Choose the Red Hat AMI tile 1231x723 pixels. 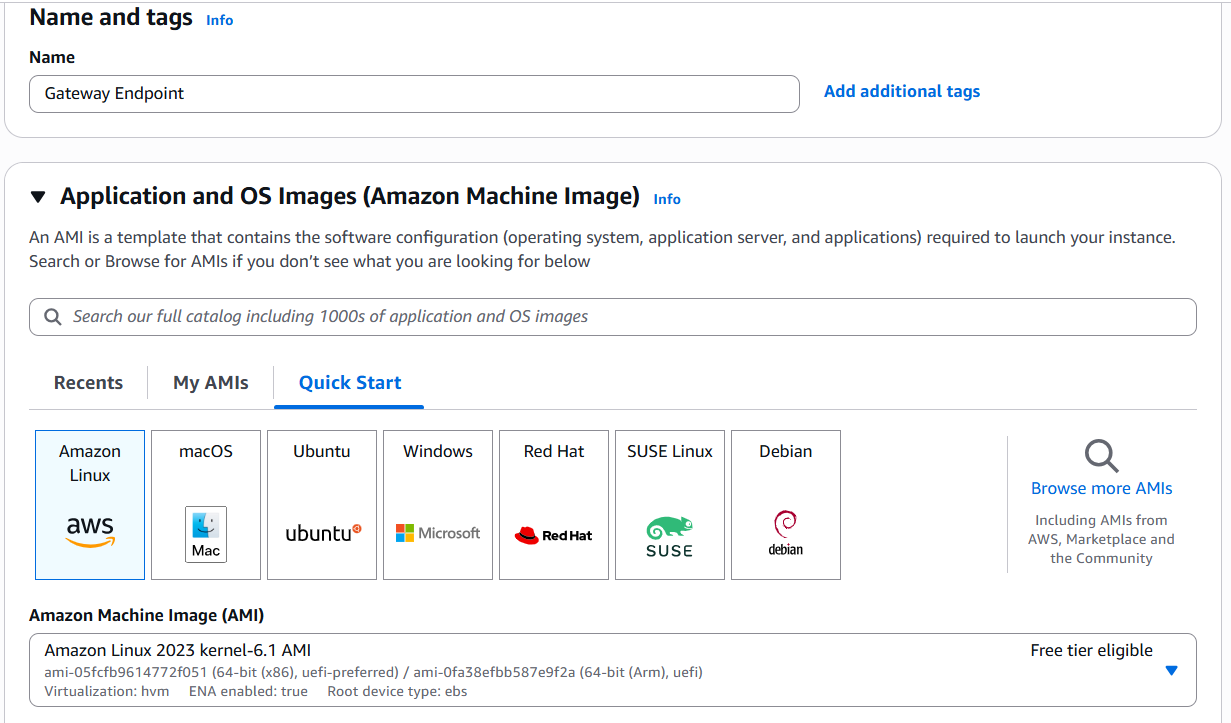(554, 505)
